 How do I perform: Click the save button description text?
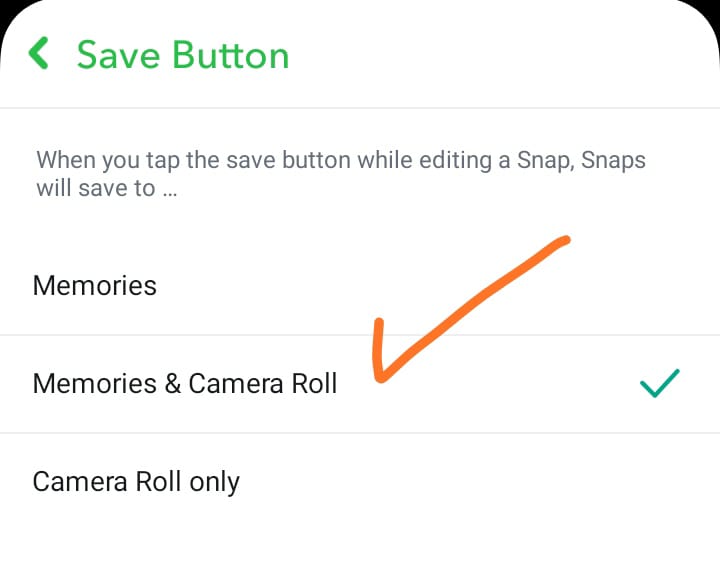coord(341,174)
